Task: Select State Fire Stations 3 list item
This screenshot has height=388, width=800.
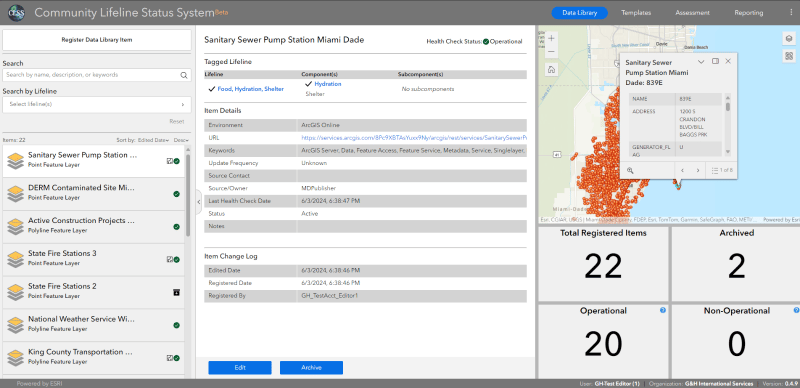Action: pos(93,259)
